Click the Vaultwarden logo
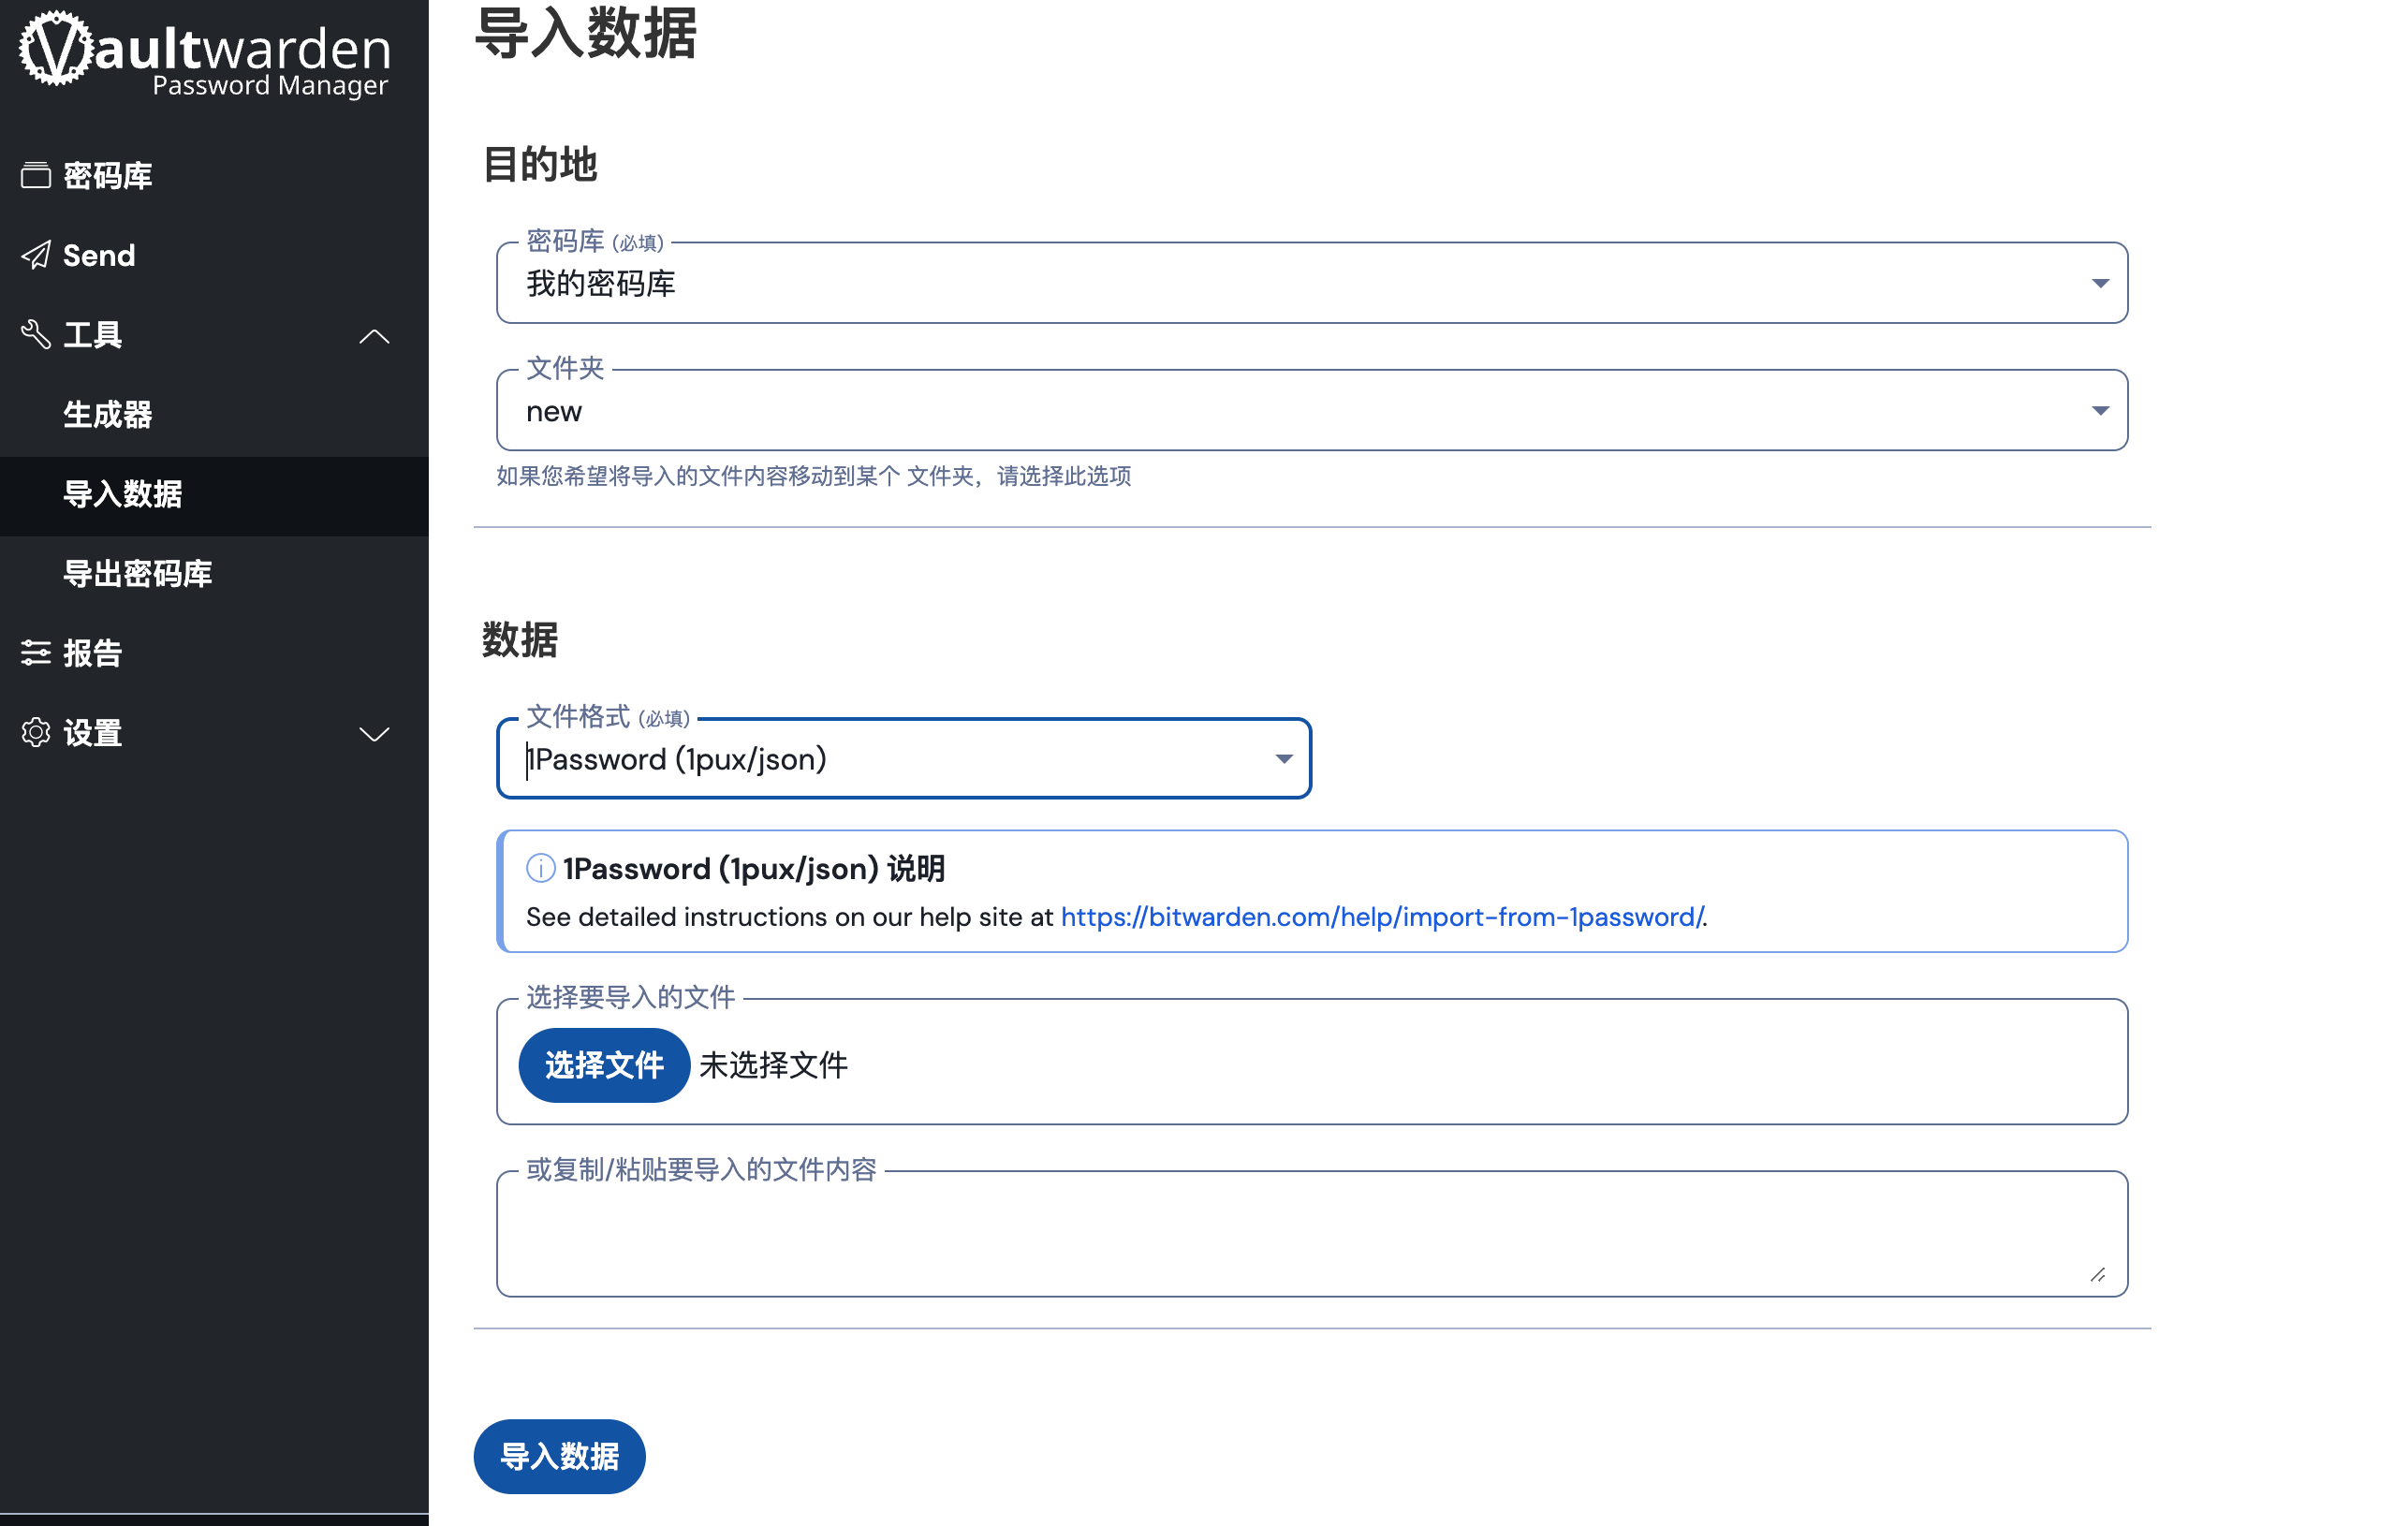Screen dimensions: 2408x1526 [205, 55]
